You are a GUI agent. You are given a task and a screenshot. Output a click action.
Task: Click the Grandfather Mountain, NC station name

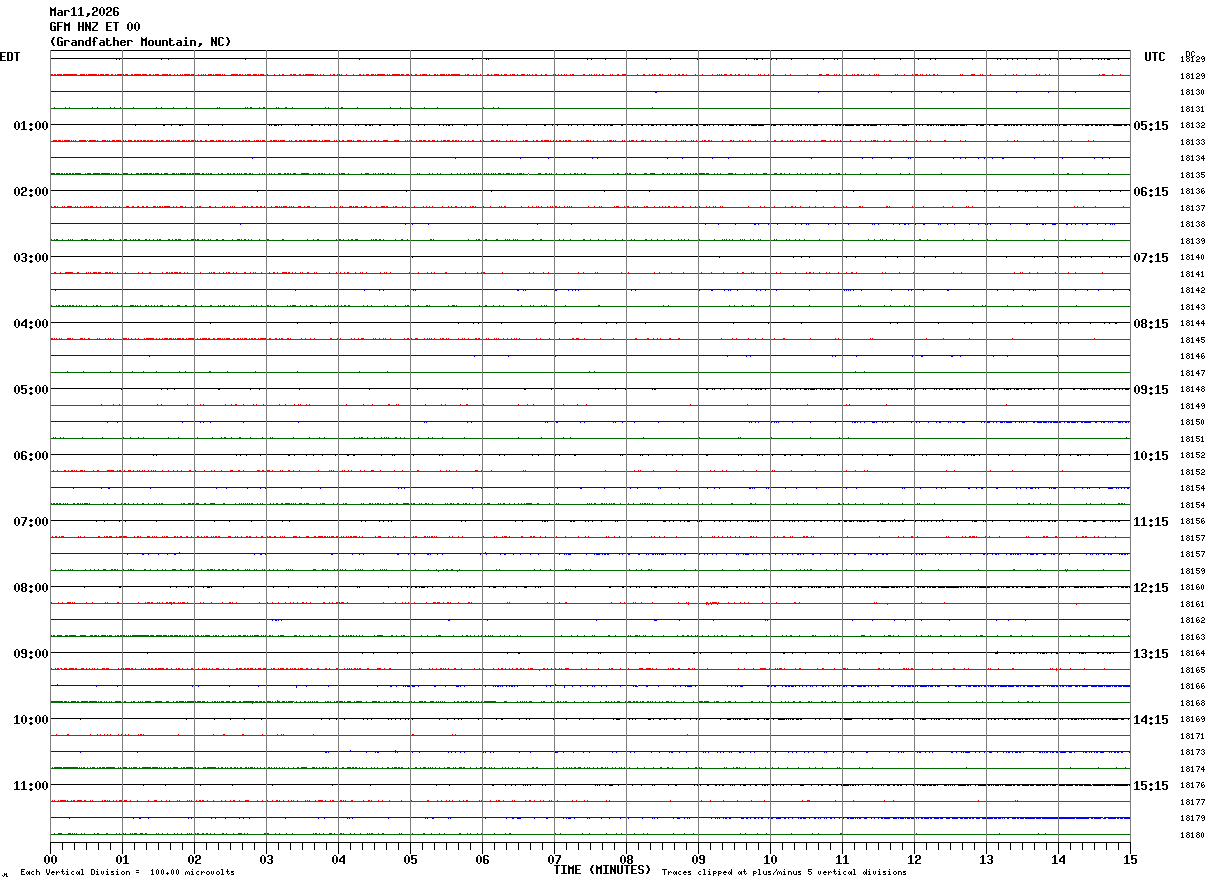(140, 42)
